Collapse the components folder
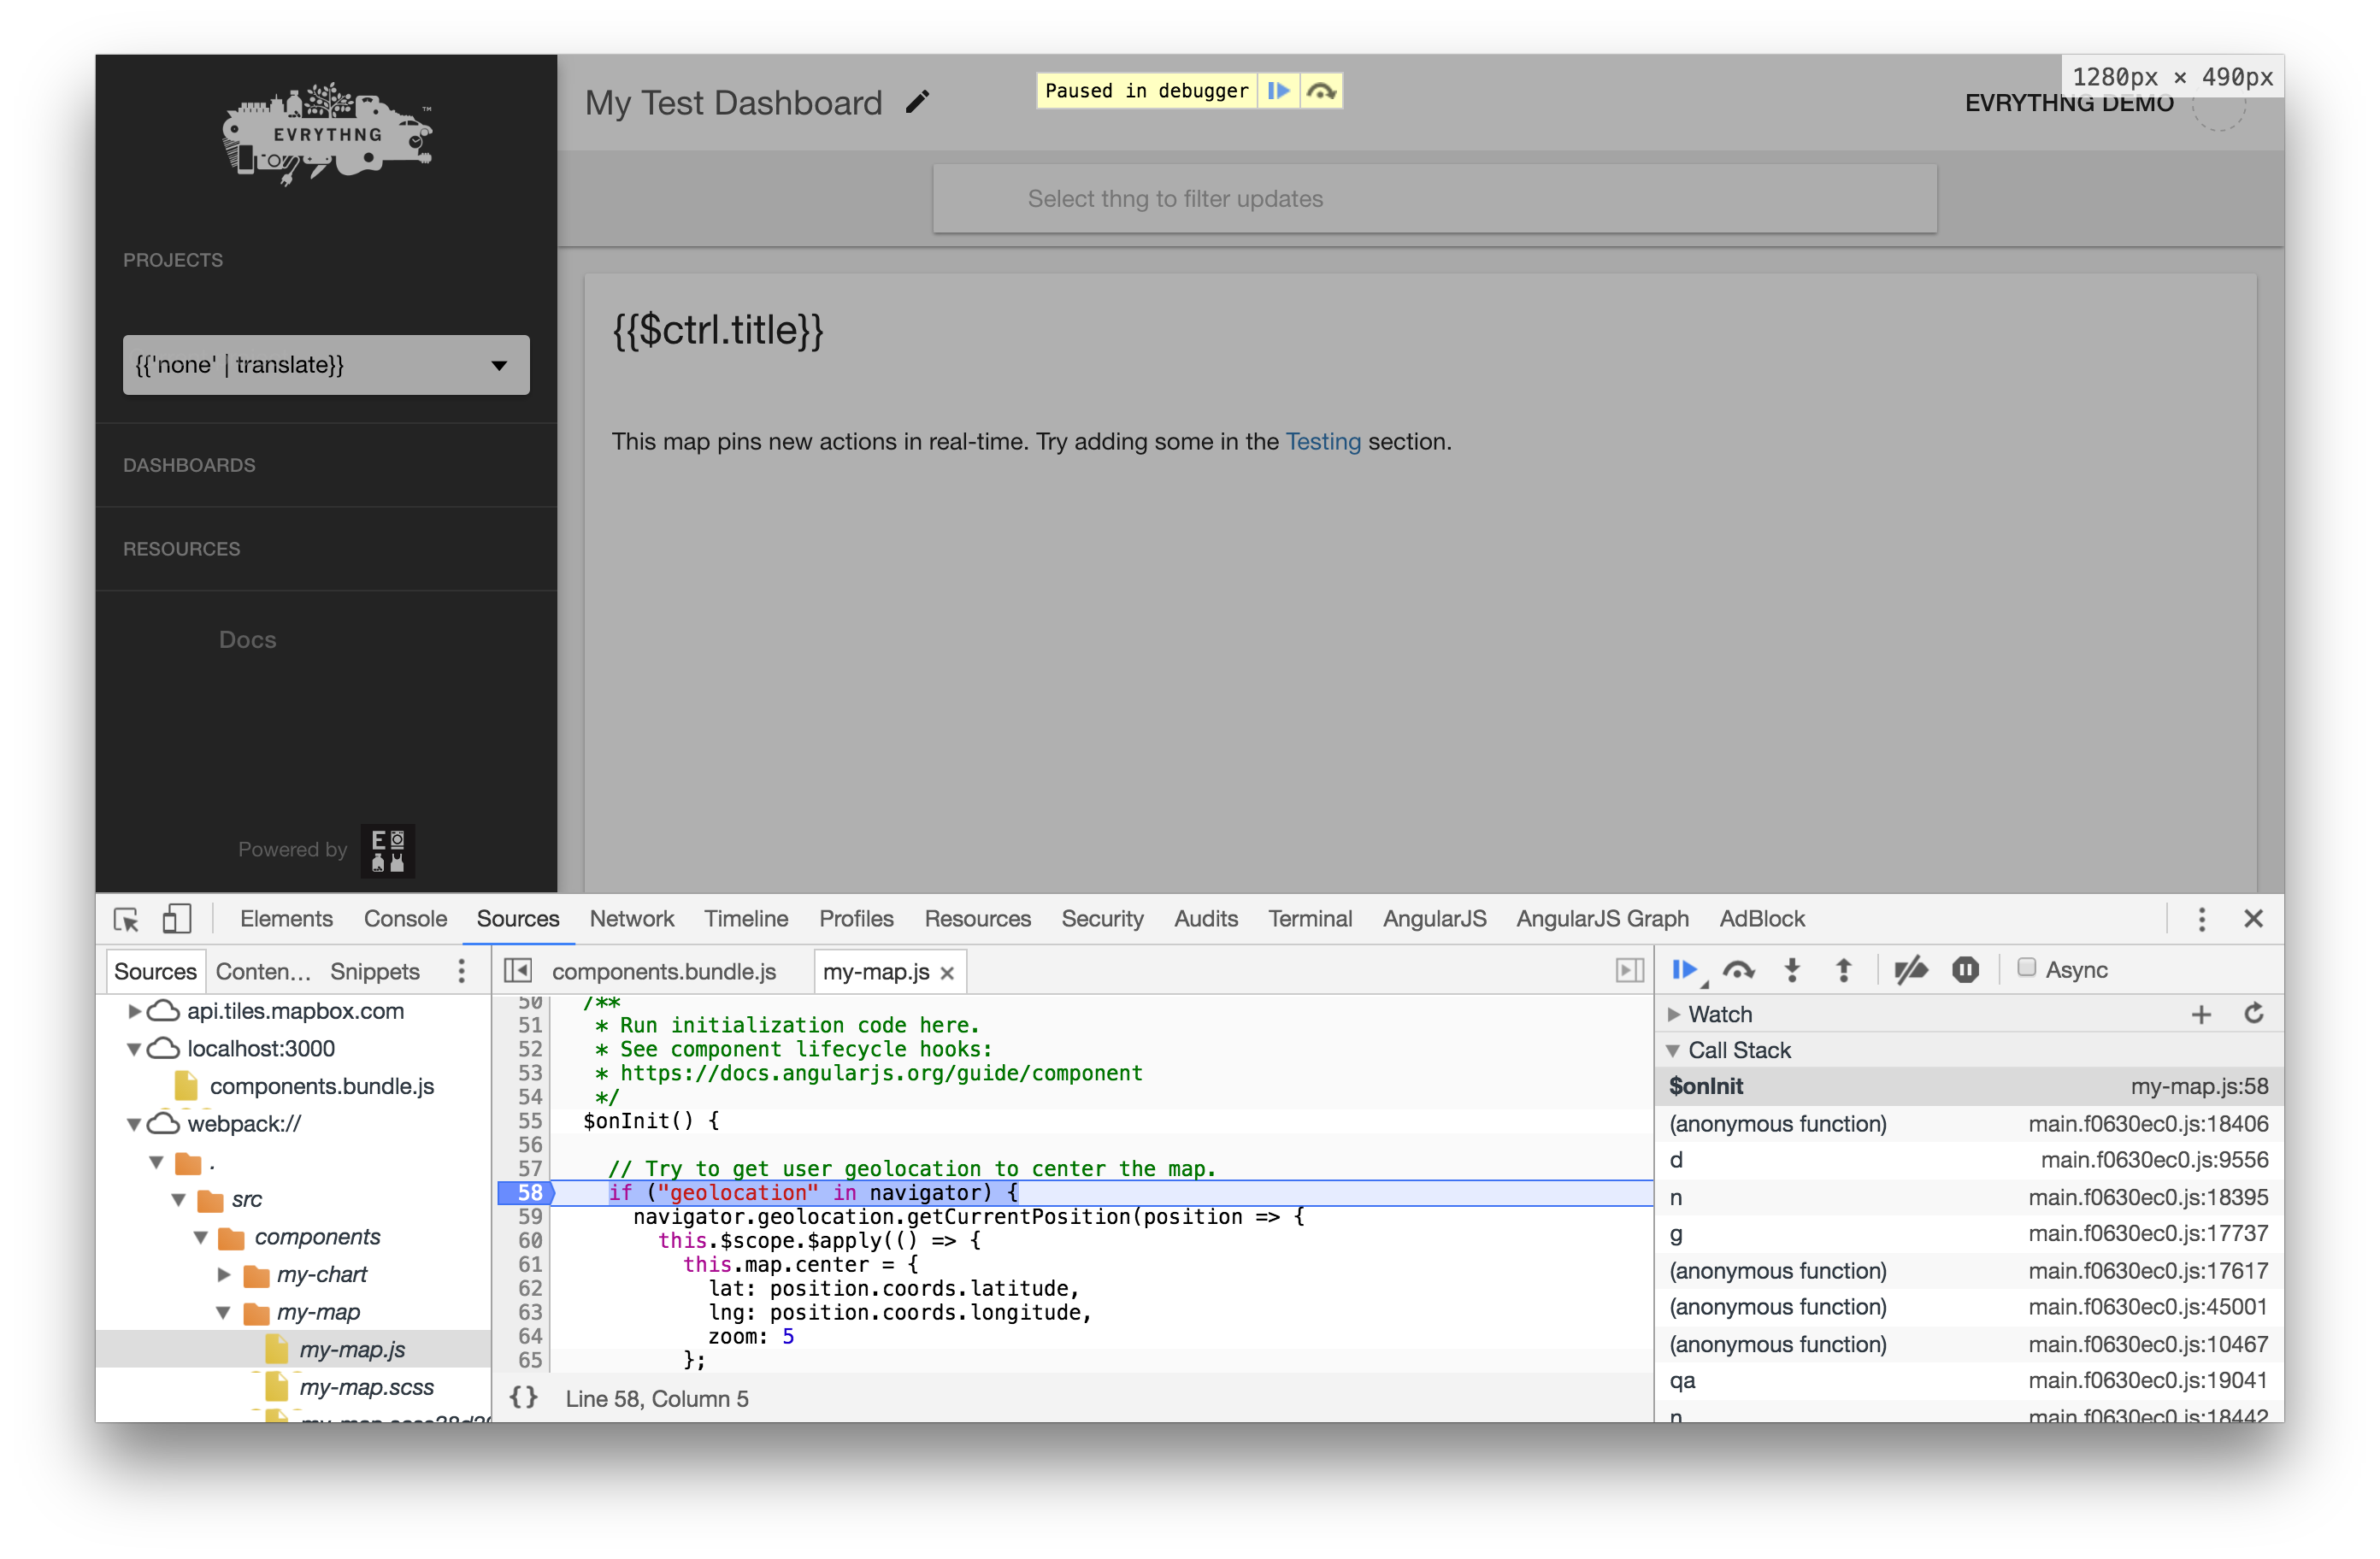2380x1559 pixels. pos(200,1237)
